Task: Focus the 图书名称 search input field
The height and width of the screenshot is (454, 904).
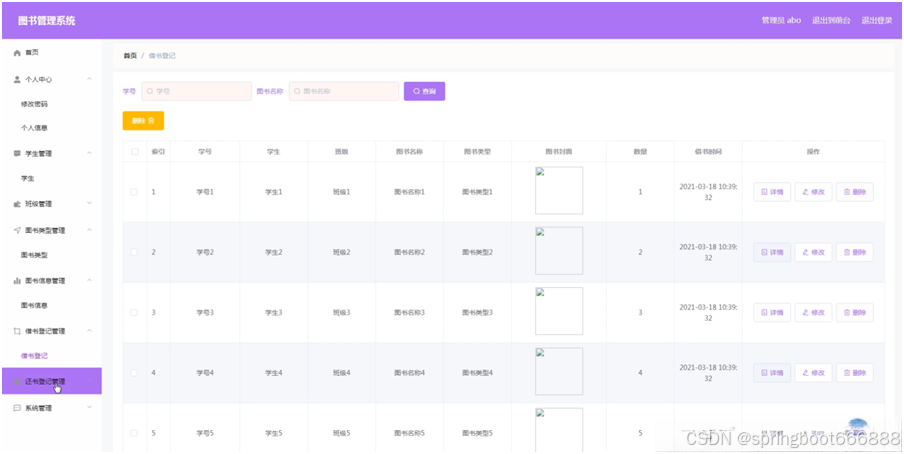Action: 344,91
